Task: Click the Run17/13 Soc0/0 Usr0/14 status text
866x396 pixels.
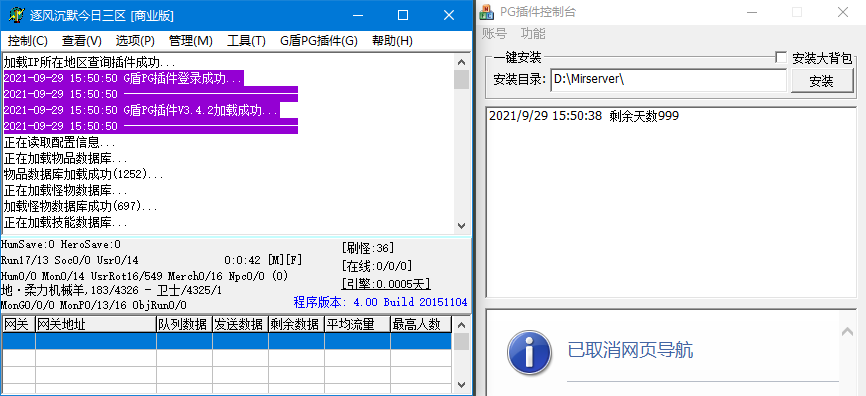Action: click(70, 260)
